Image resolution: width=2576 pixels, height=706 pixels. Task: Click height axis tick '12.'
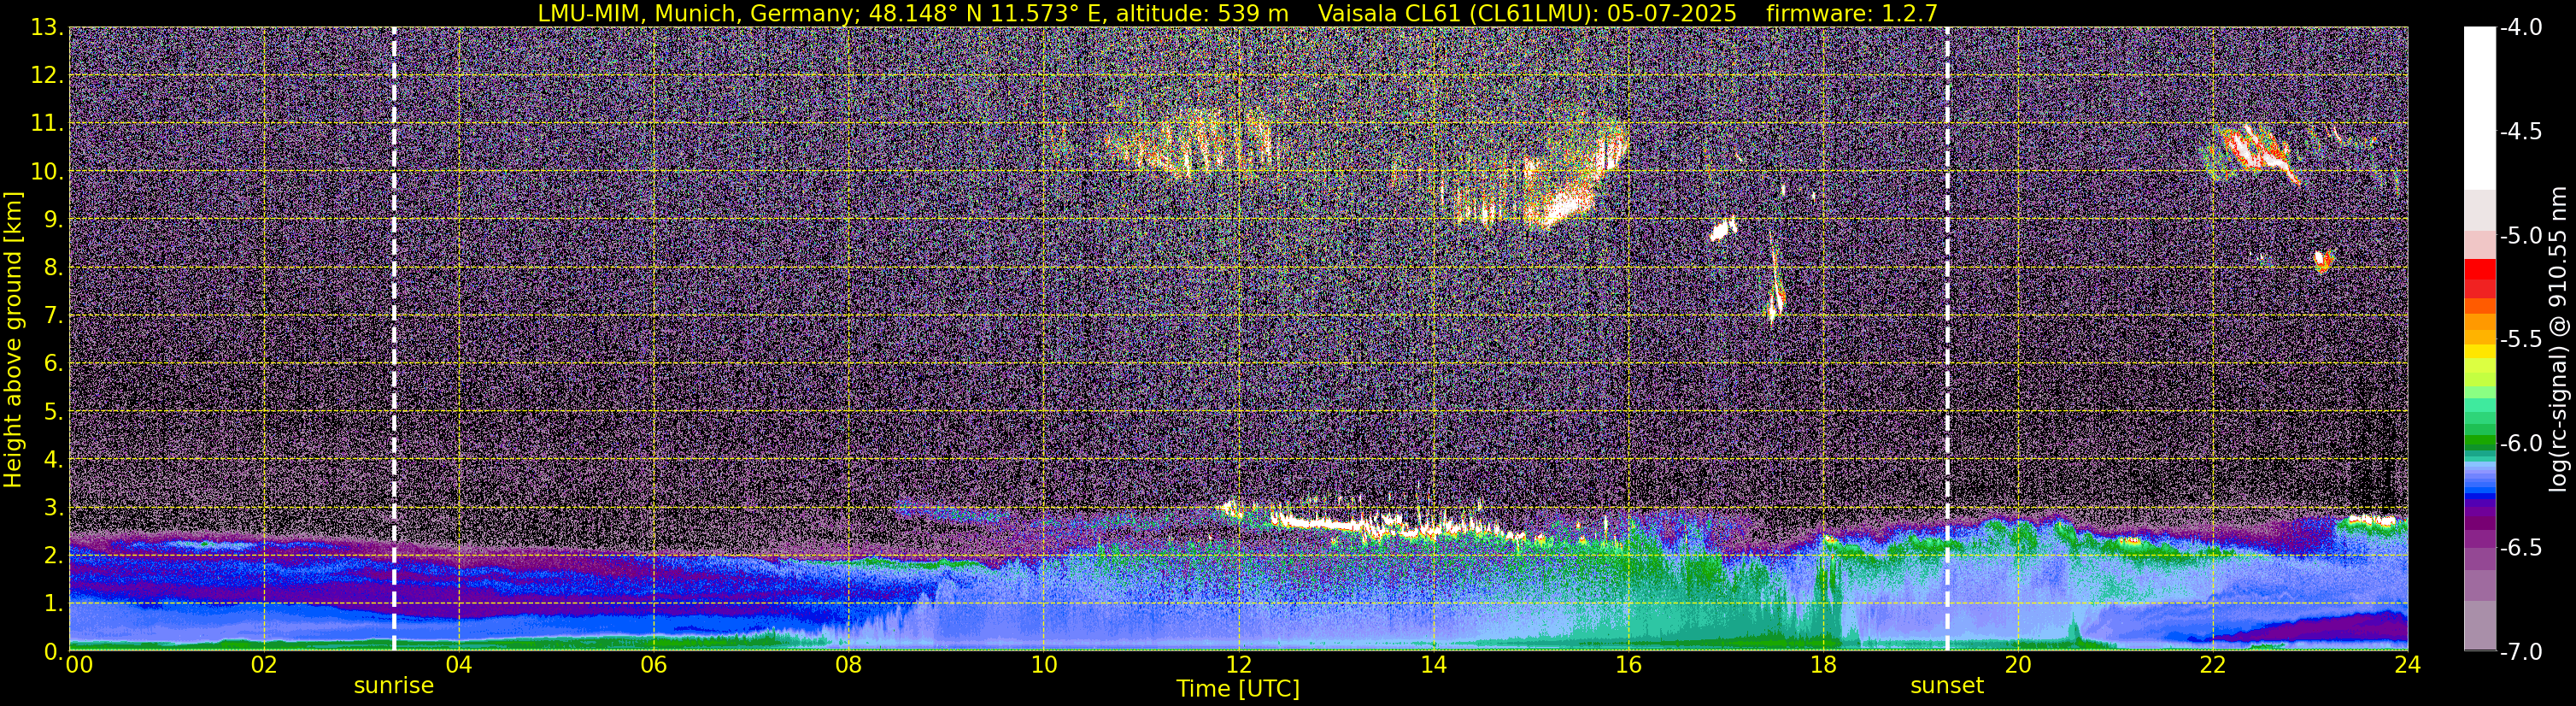tap(46, 75)
